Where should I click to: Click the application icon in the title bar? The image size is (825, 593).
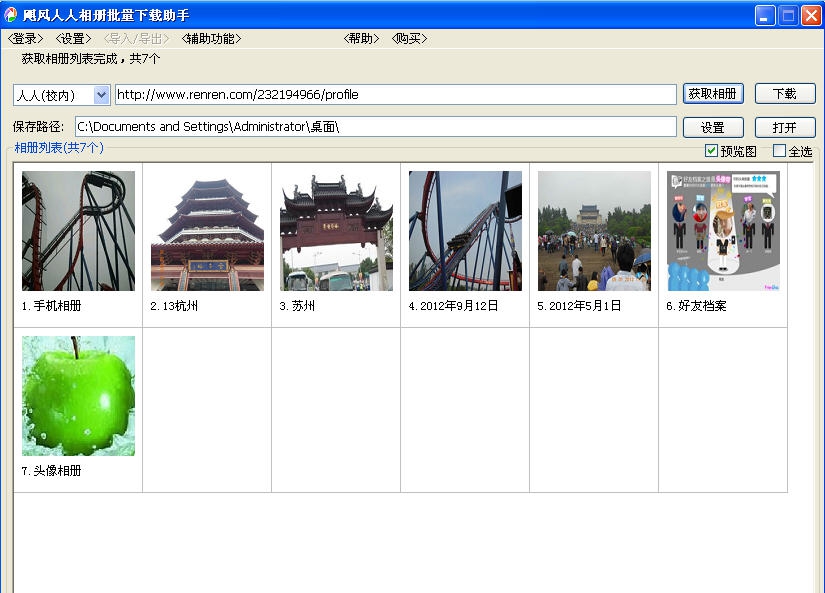[10, 14]
